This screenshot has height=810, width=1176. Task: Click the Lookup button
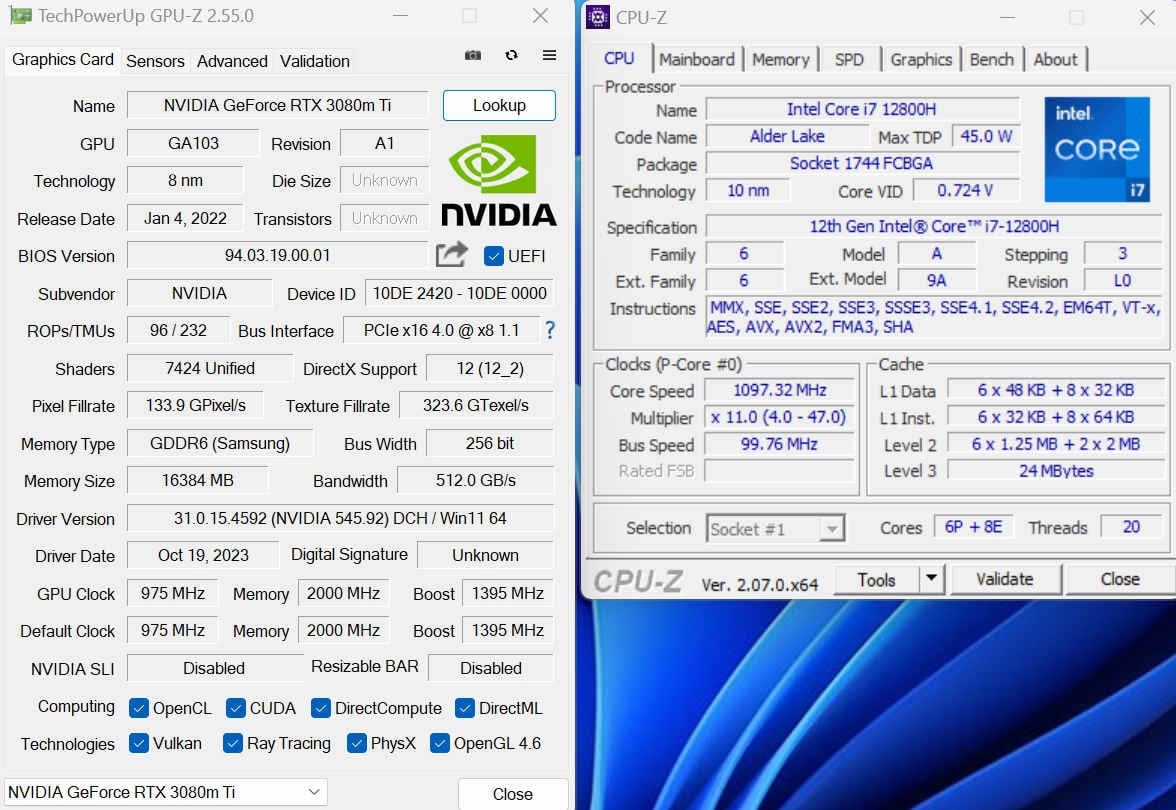(x=499, y=106)
